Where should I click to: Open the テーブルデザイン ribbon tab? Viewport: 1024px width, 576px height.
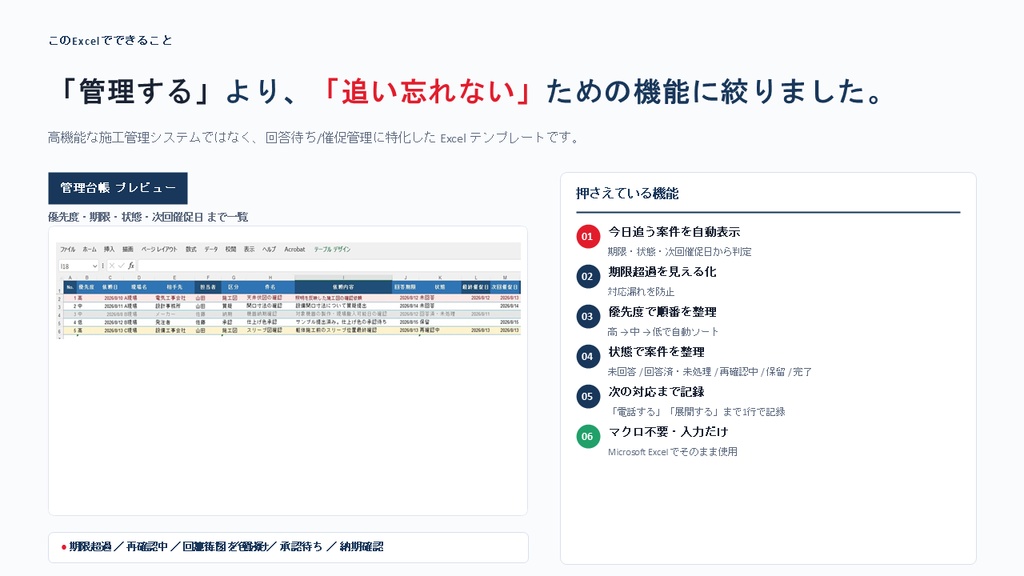click(x=332, y=249)
